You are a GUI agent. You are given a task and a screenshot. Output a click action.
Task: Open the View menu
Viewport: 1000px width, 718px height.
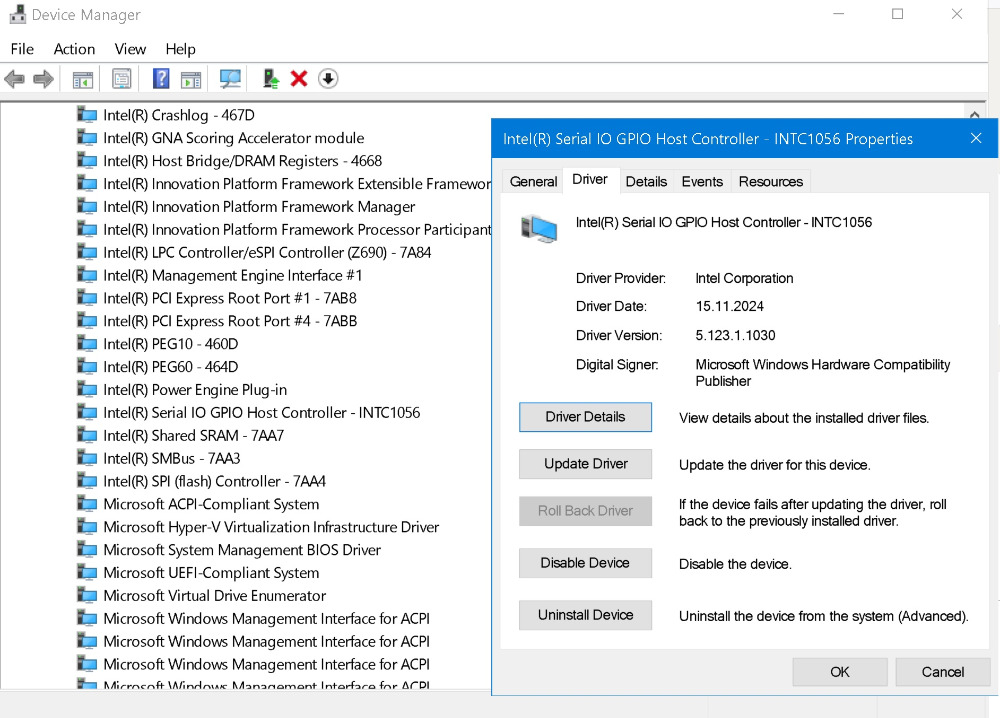tap(130, 49)
